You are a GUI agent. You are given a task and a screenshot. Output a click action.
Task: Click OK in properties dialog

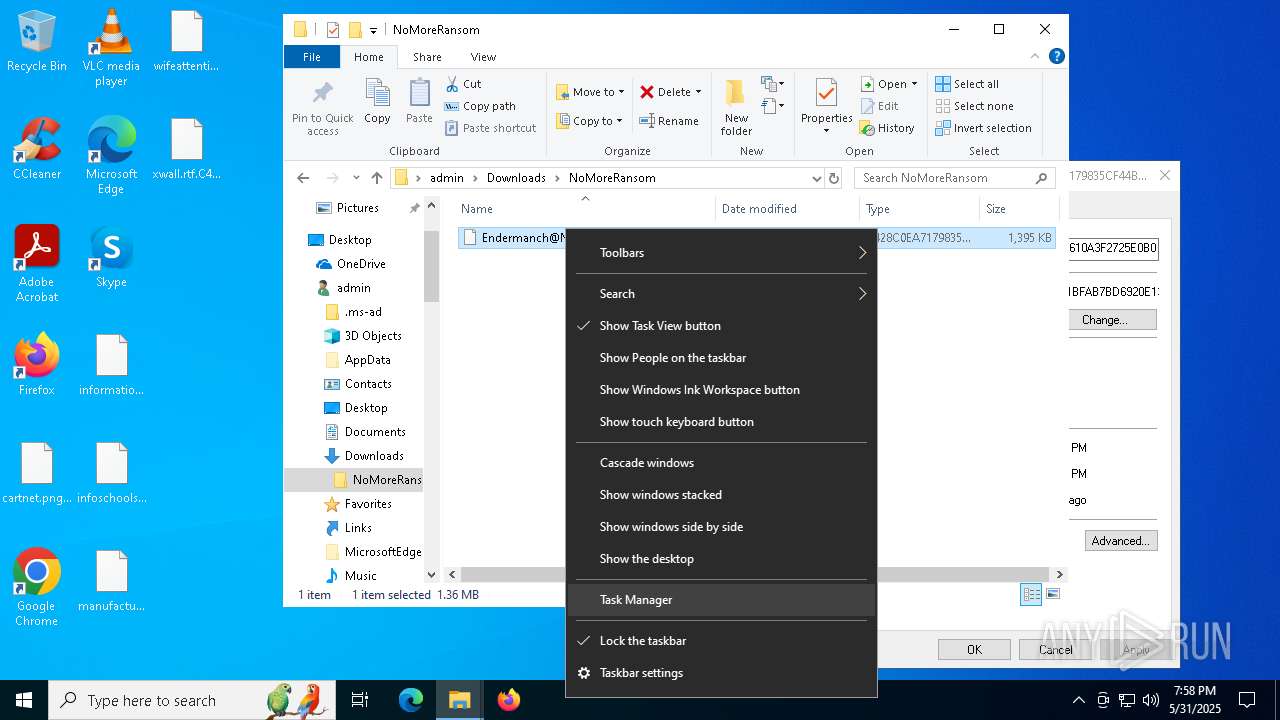(x=974, y=650)
